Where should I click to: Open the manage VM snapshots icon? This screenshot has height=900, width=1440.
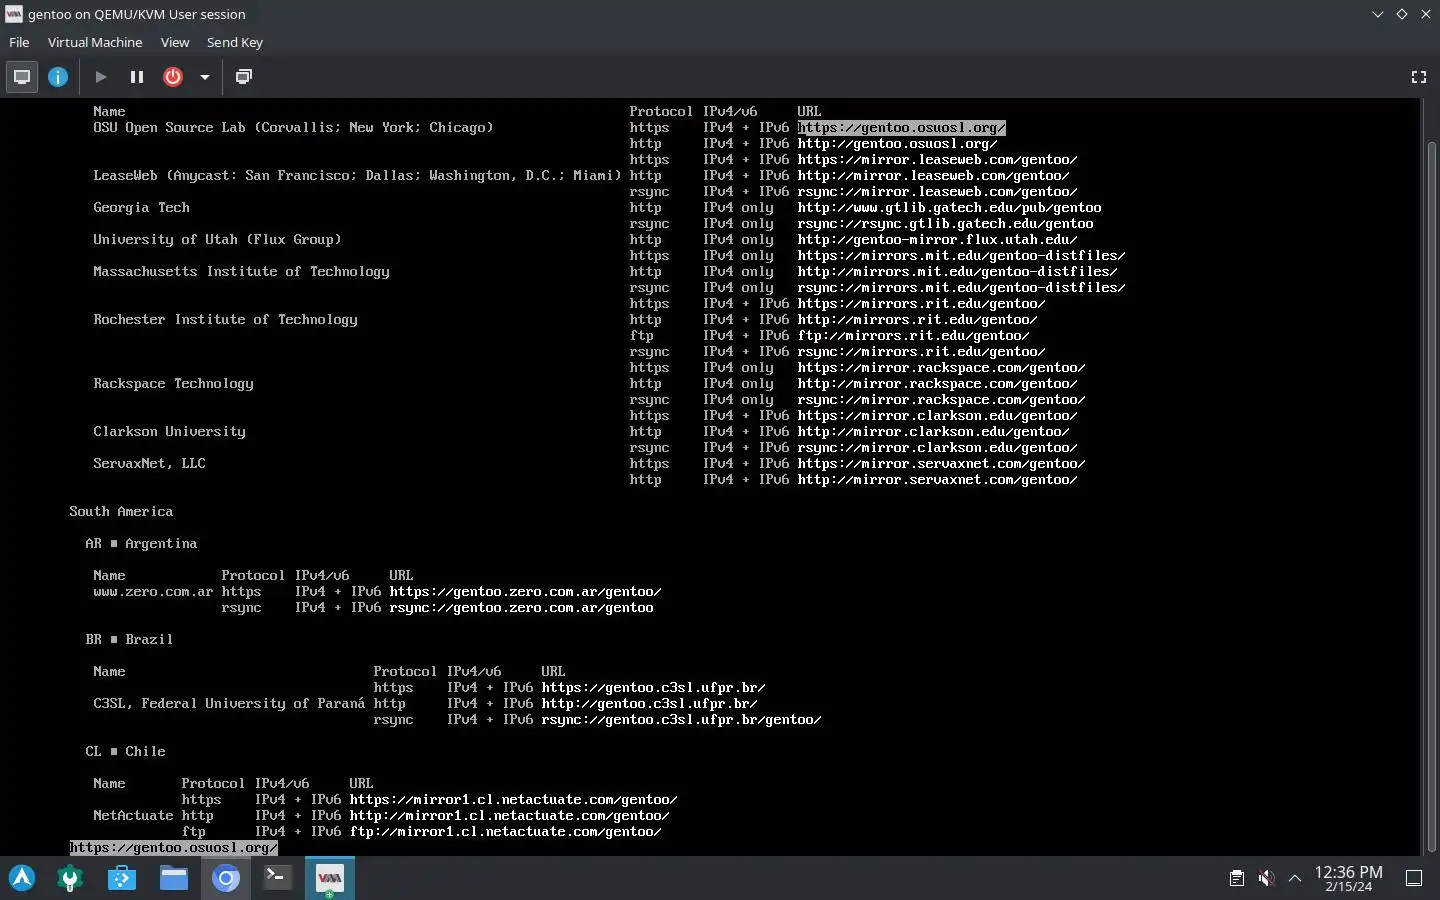(x=243, y=77)
